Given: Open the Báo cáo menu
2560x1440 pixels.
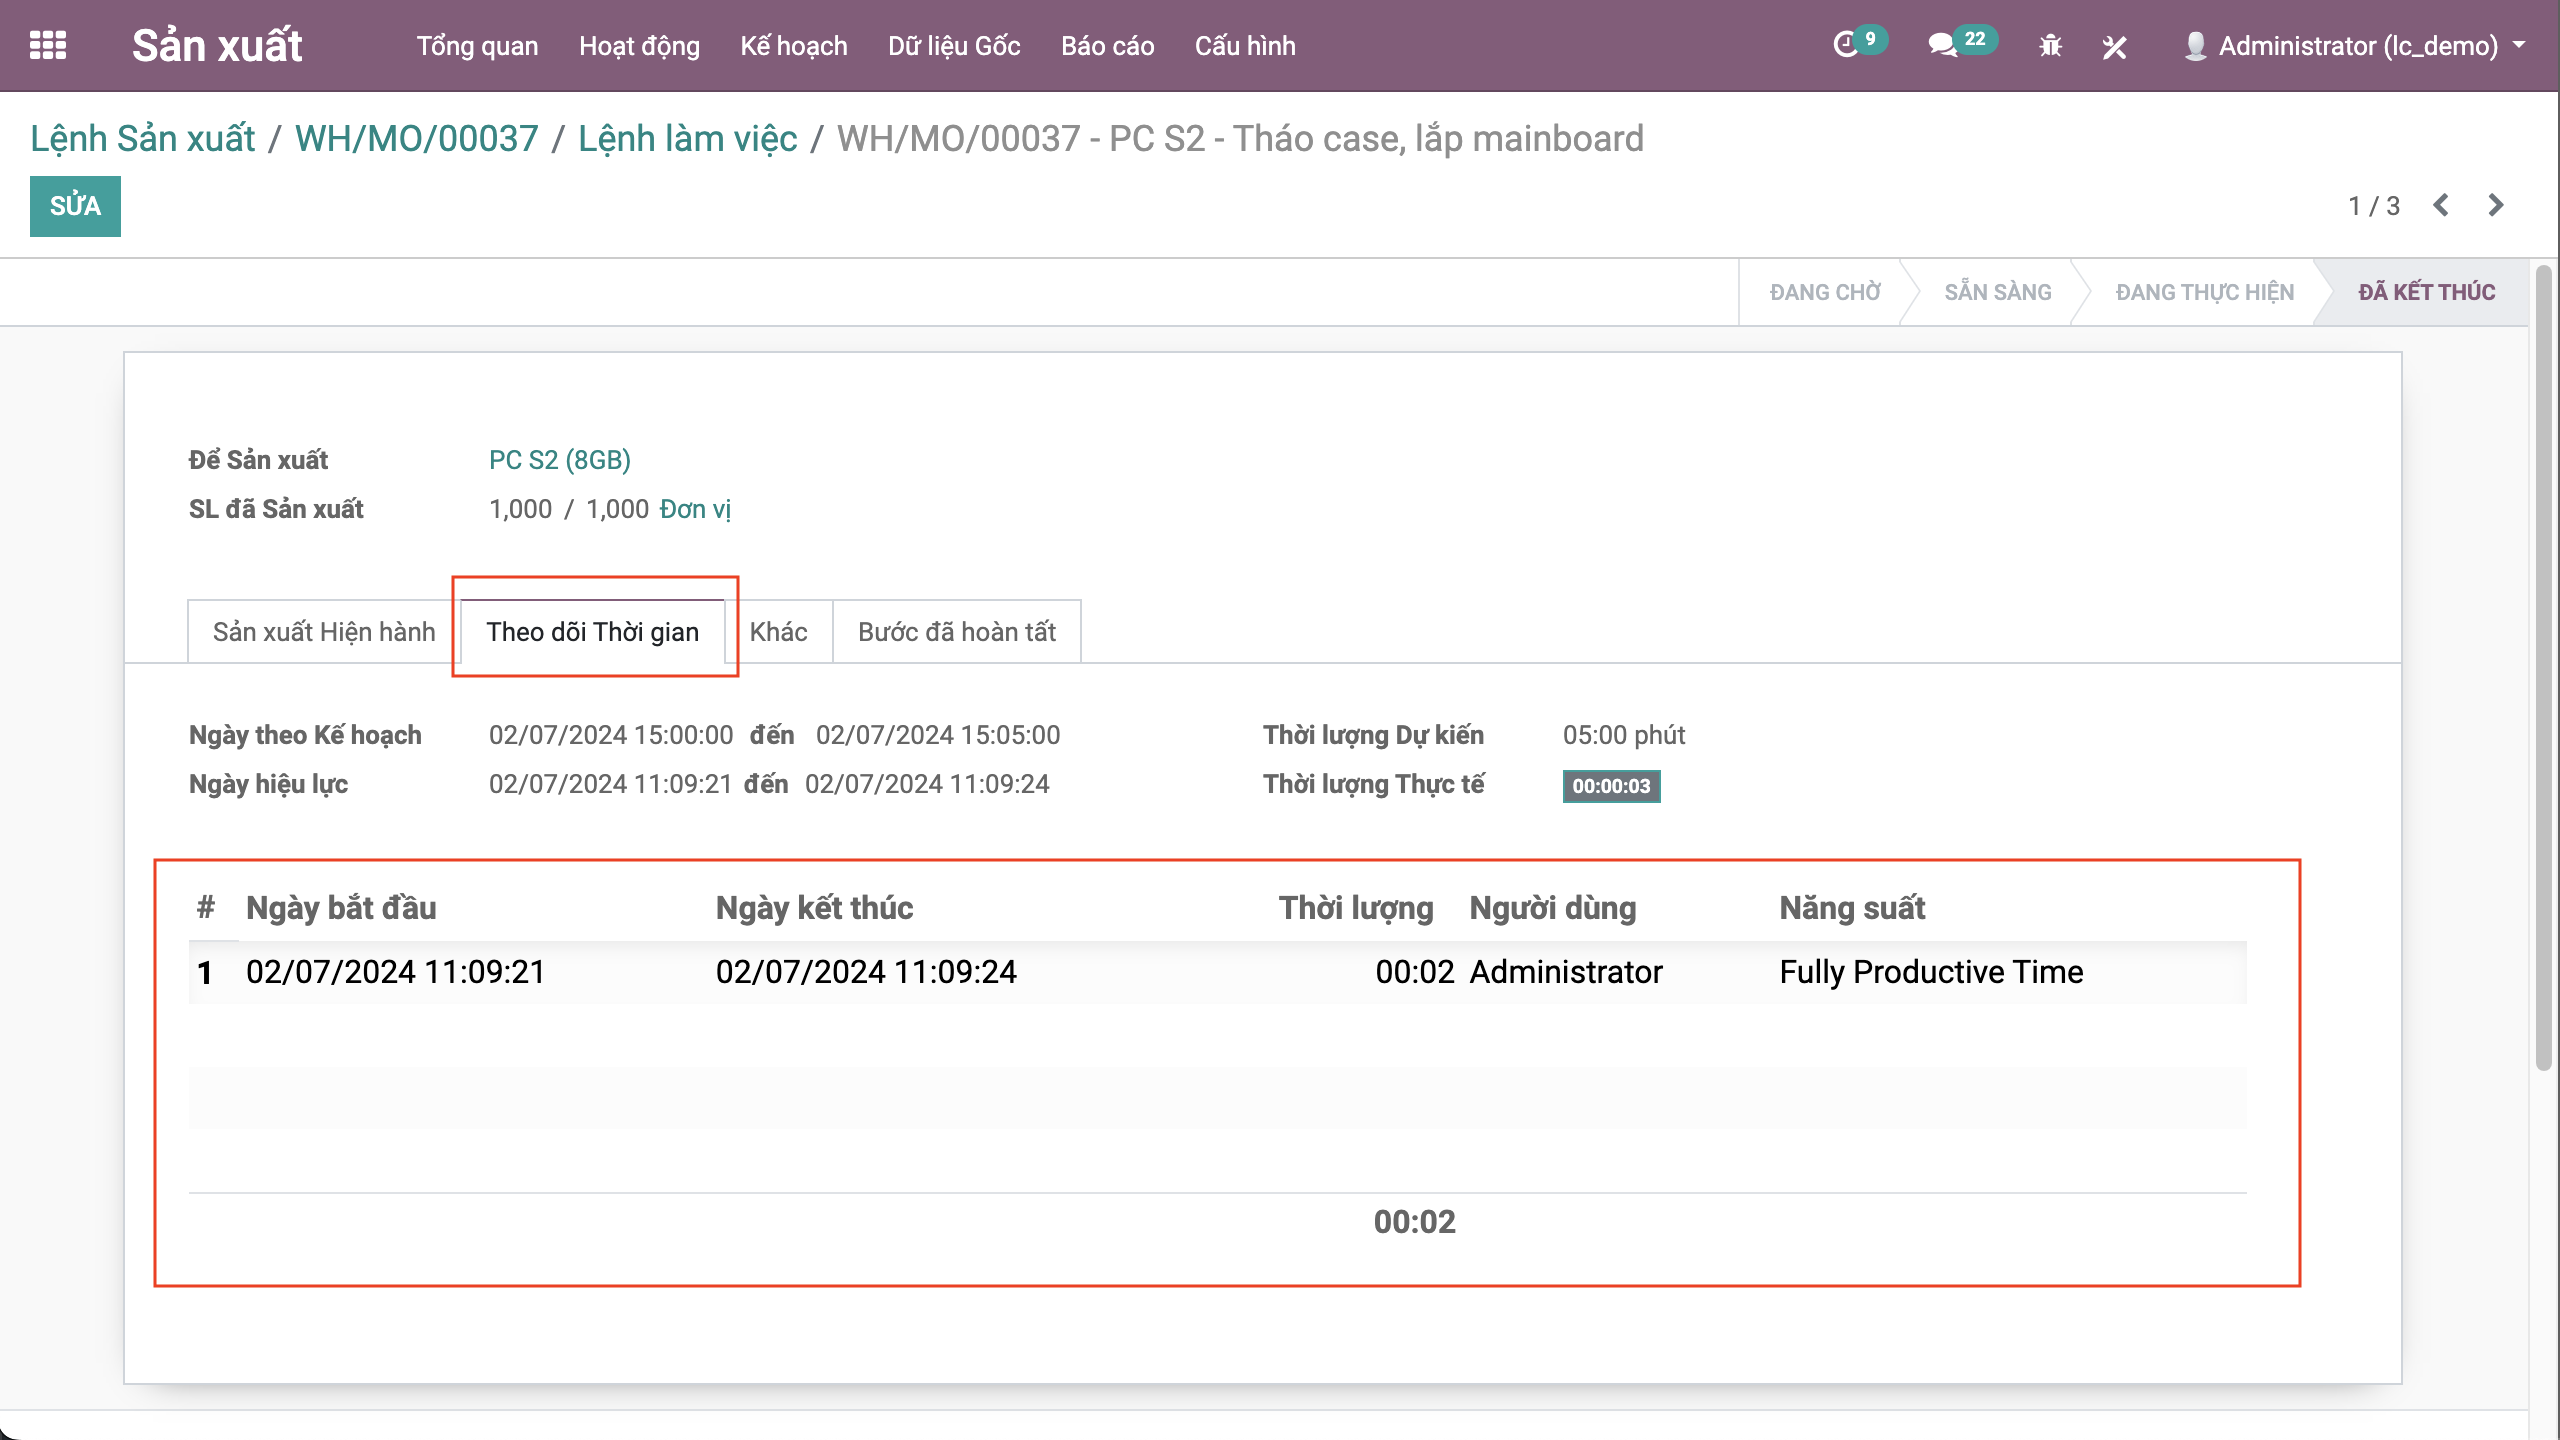Looking at the screenshot, I should tap(1107, 46).
